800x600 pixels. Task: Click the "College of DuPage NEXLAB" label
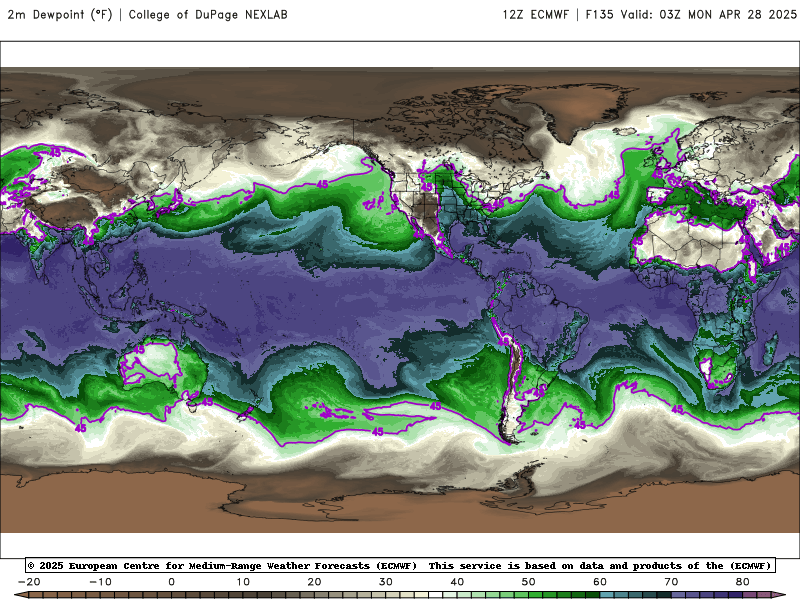[208, 15]
